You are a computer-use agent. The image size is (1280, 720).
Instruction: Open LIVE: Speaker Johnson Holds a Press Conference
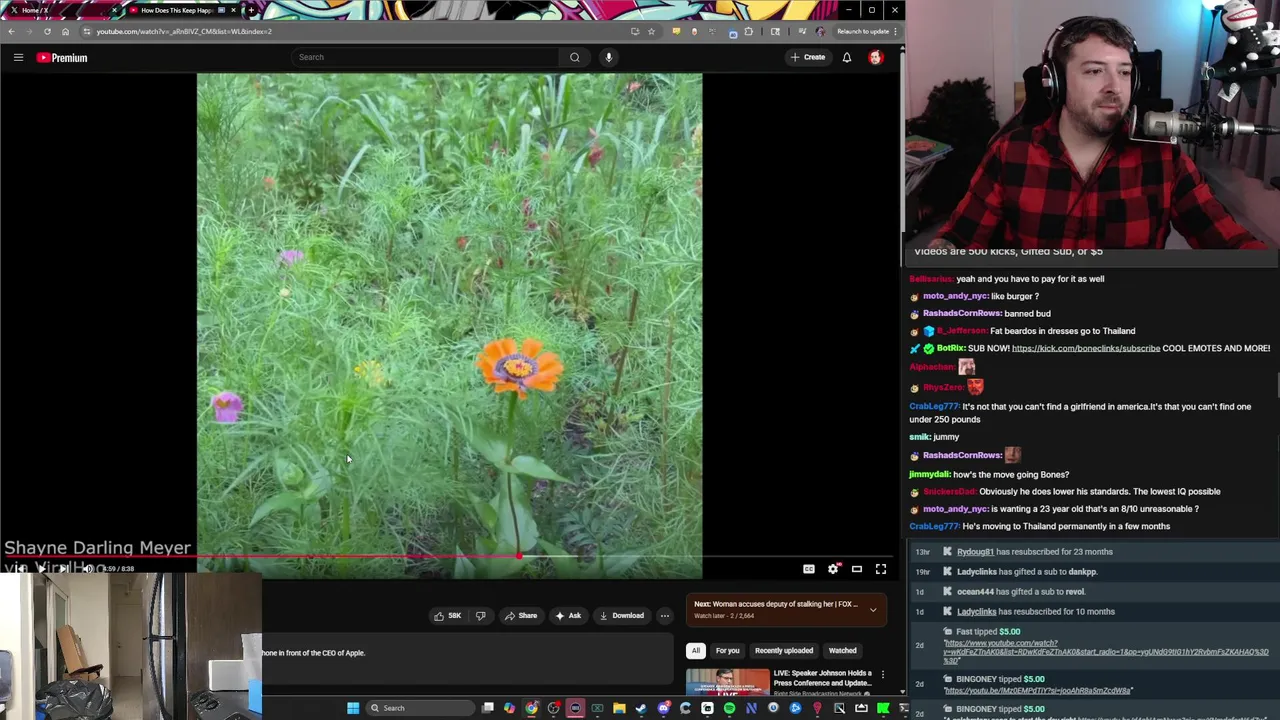(822, 678)
